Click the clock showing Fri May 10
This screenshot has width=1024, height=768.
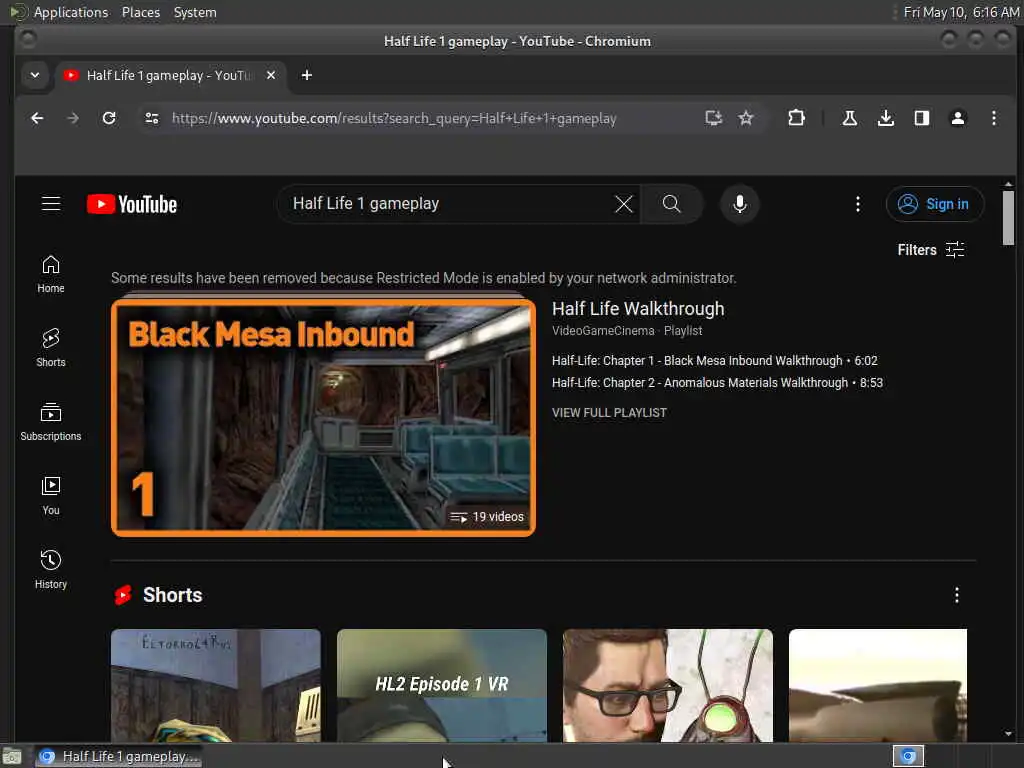[x=961, y=12]
